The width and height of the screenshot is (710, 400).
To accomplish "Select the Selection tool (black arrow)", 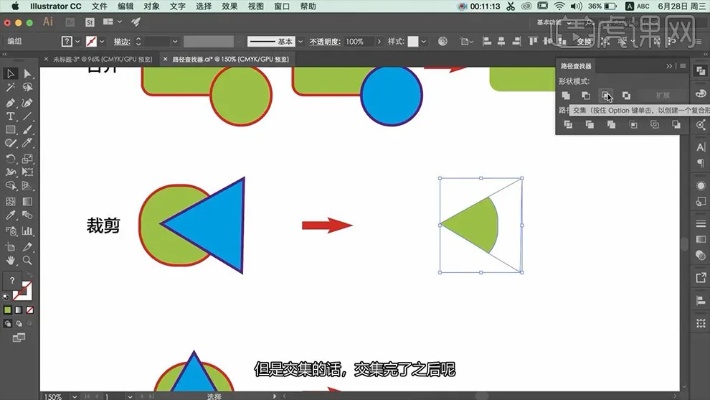I will click(x=10, y=73).
